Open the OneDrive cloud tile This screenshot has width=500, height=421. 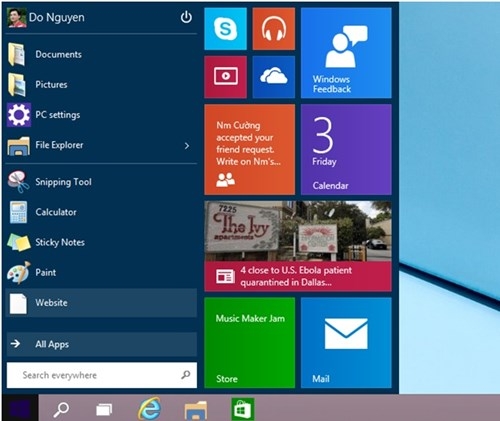pyautogui.click(x=274, y=77)
